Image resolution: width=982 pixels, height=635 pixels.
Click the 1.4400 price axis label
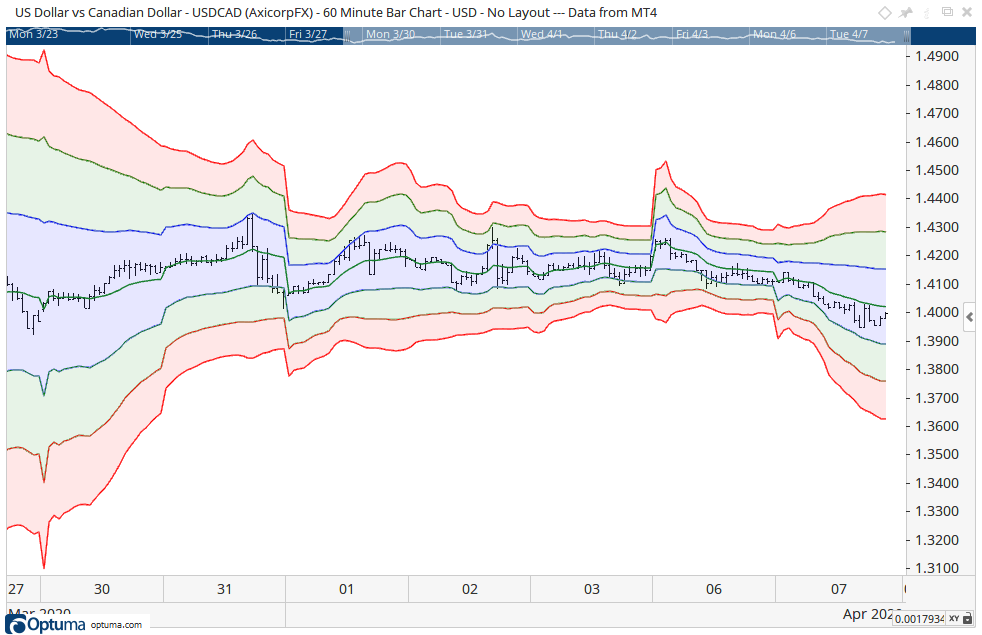click(x=937, y=199)
